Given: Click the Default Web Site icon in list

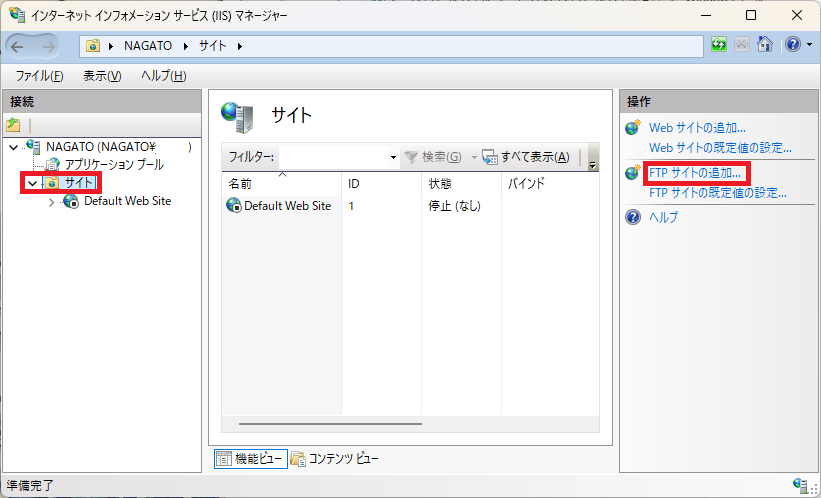Looking at the screenshot, I should (x=234, y=205).
